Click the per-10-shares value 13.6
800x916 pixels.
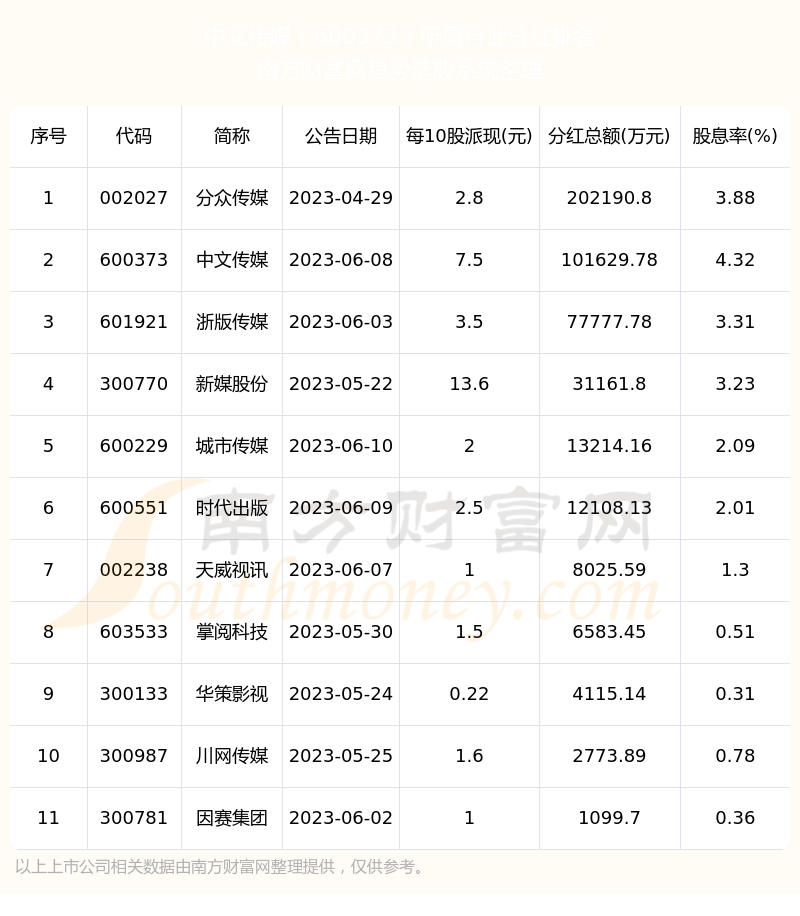point(469,384)
